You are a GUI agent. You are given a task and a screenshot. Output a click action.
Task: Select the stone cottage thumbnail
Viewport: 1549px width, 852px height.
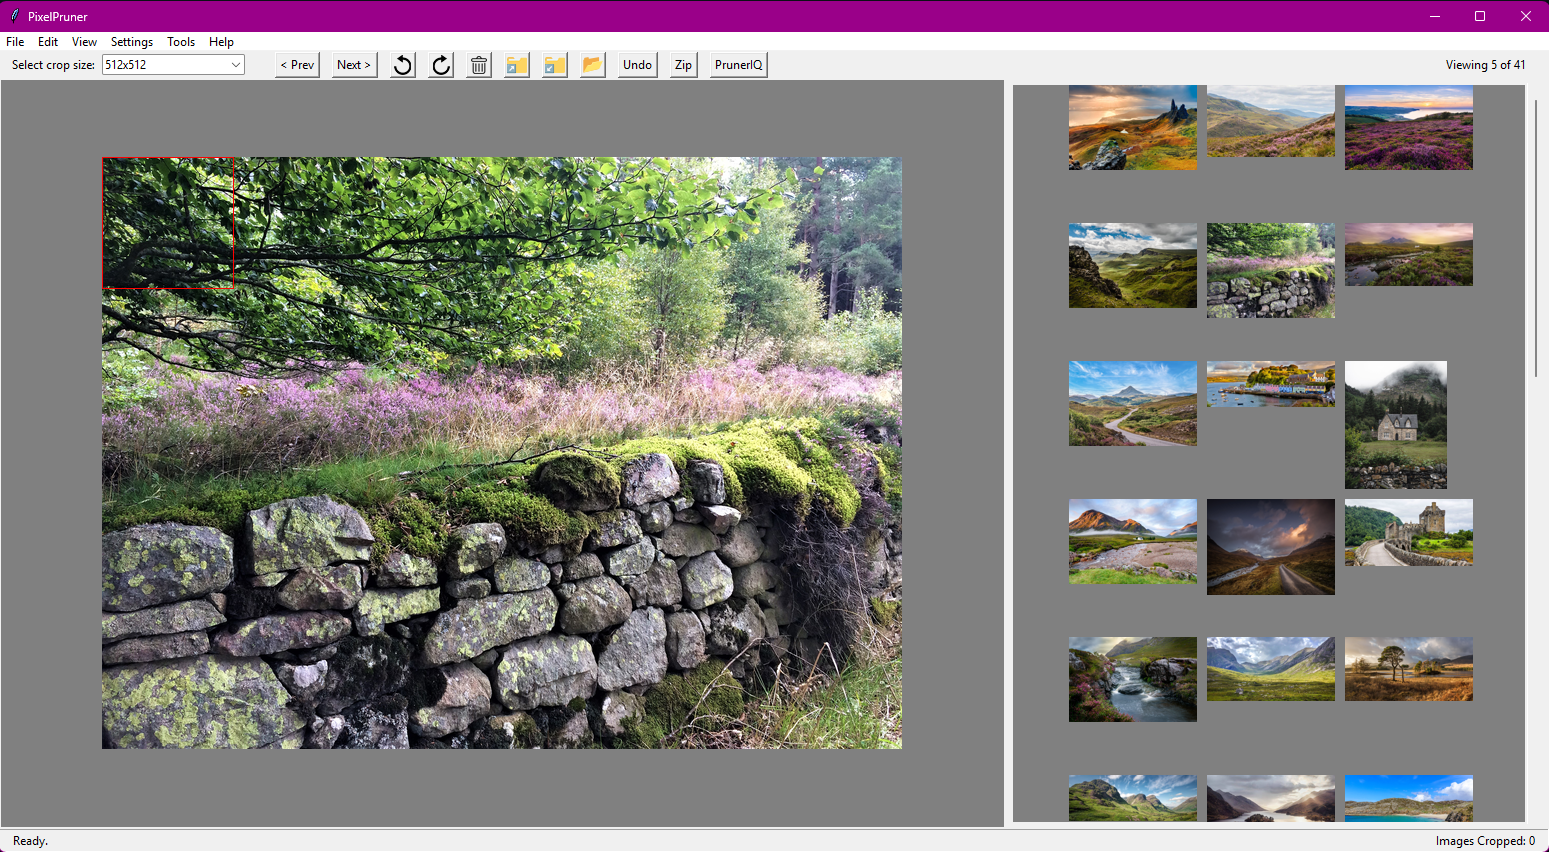pyautogui.click(x=1395, y=424)
